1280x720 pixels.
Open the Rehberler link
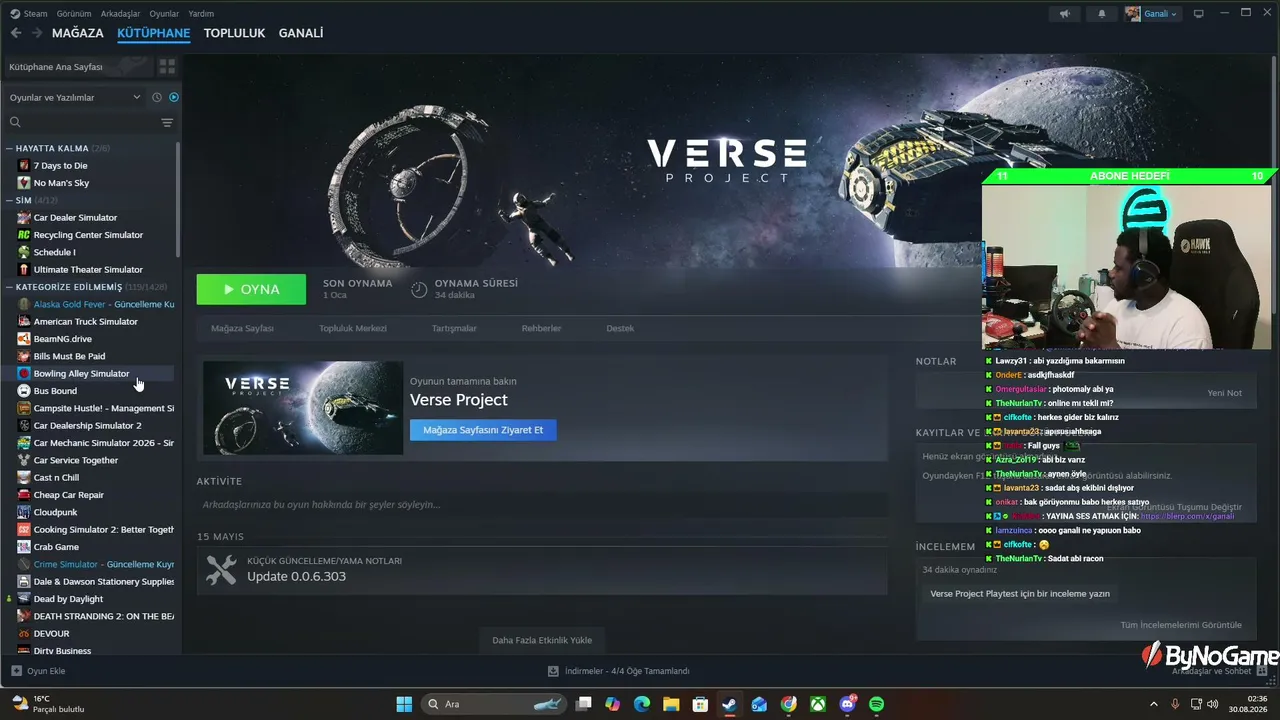tap(541, 328)
